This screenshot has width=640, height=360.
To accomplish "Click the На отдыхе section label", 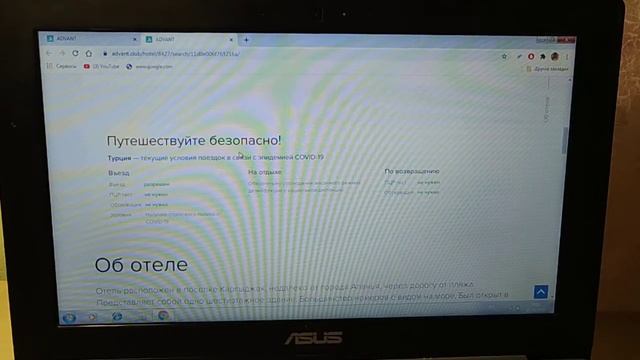I will pyautogui.click(x=265, y=172).
